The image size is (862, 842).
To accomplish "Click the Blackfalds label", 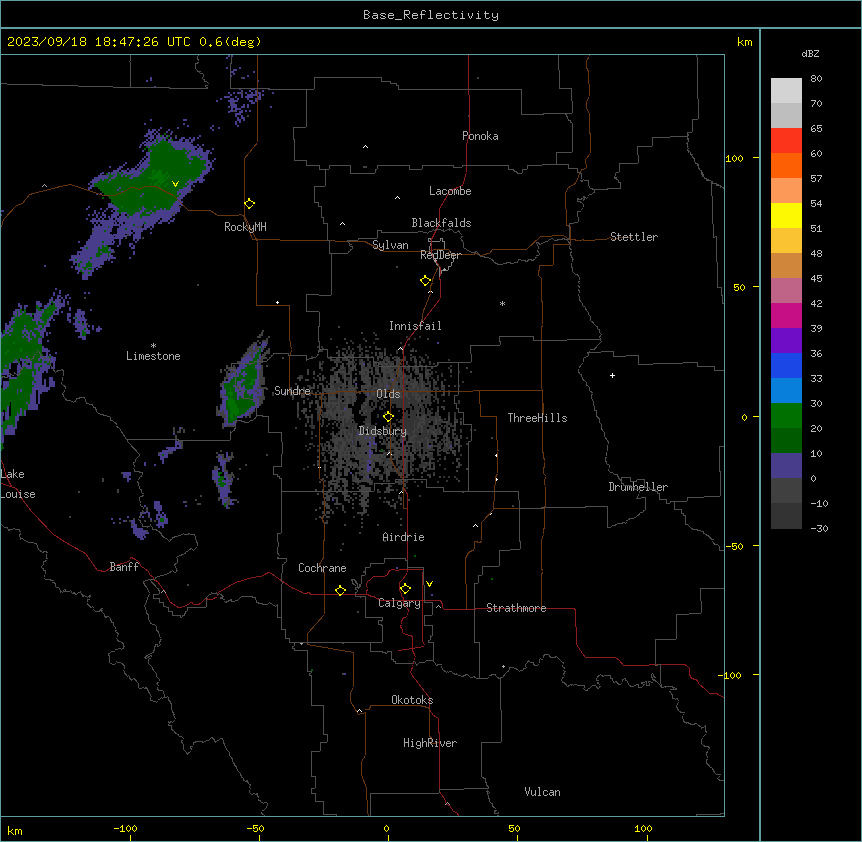I will [441, 223].
